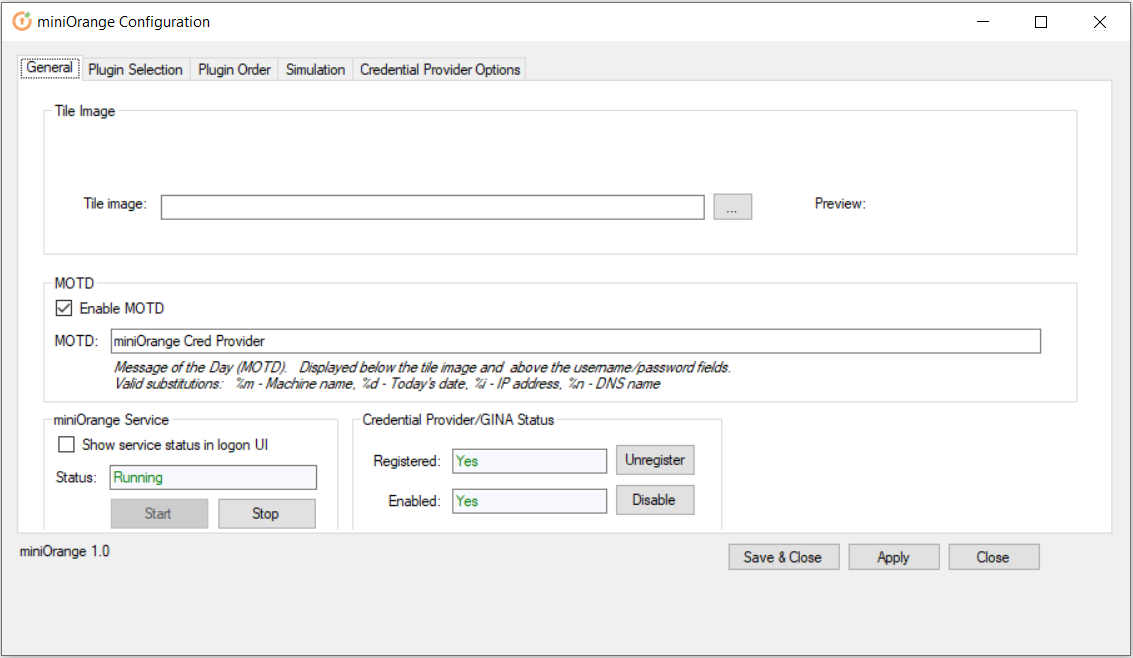Switch to the Simulation tab

315,69
